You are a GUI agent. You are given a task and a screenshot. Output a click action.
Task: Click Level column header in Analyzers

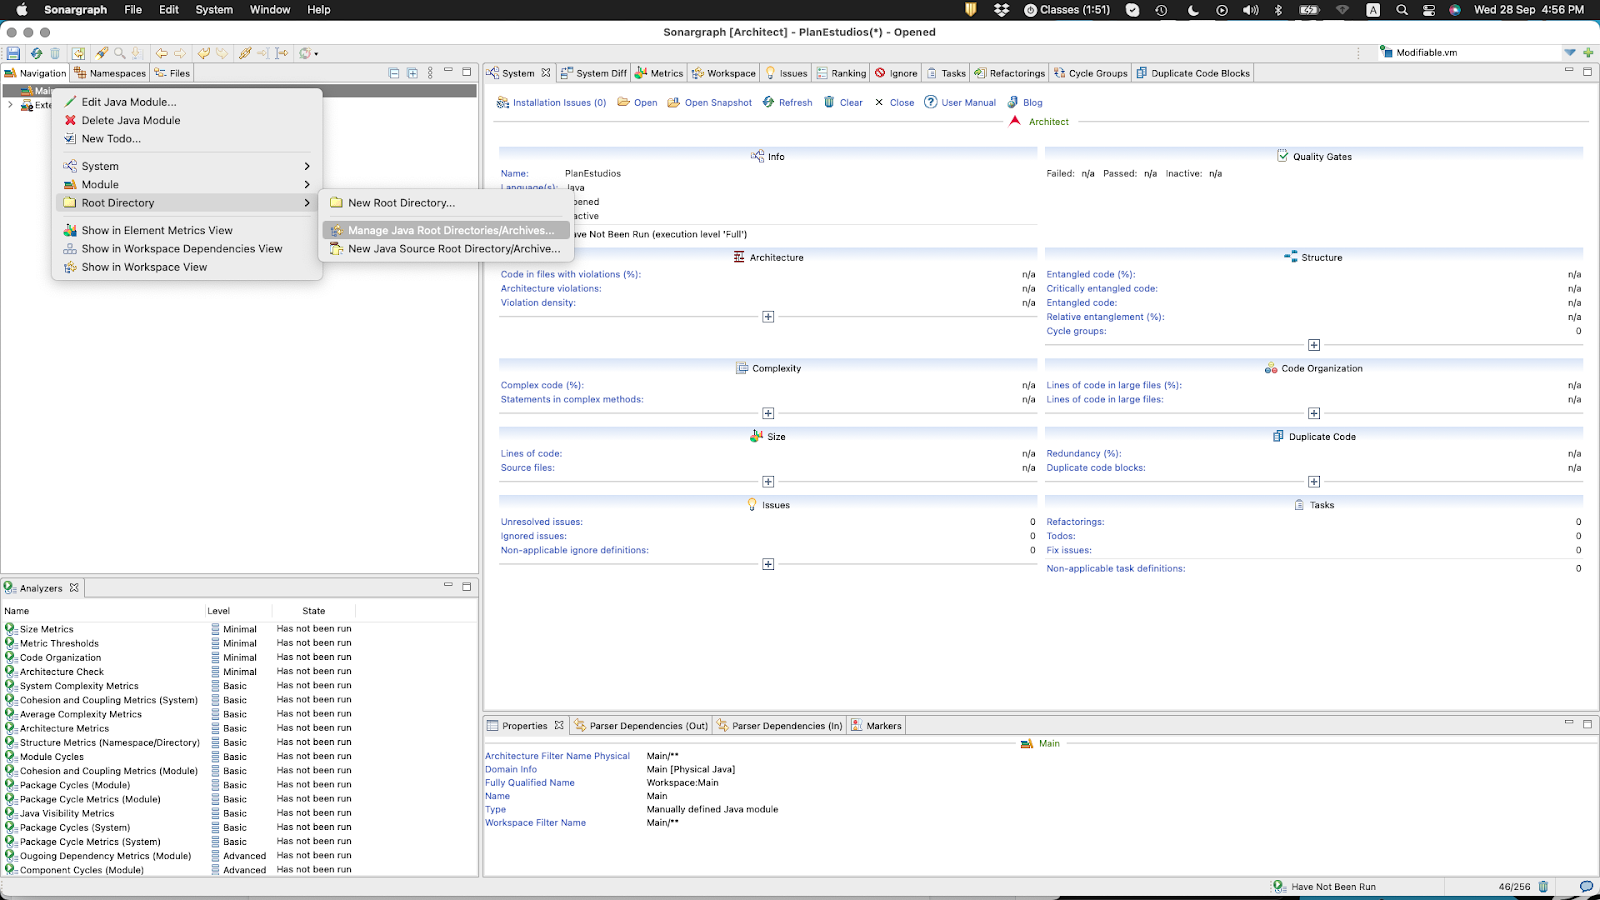tap(238, 611)
